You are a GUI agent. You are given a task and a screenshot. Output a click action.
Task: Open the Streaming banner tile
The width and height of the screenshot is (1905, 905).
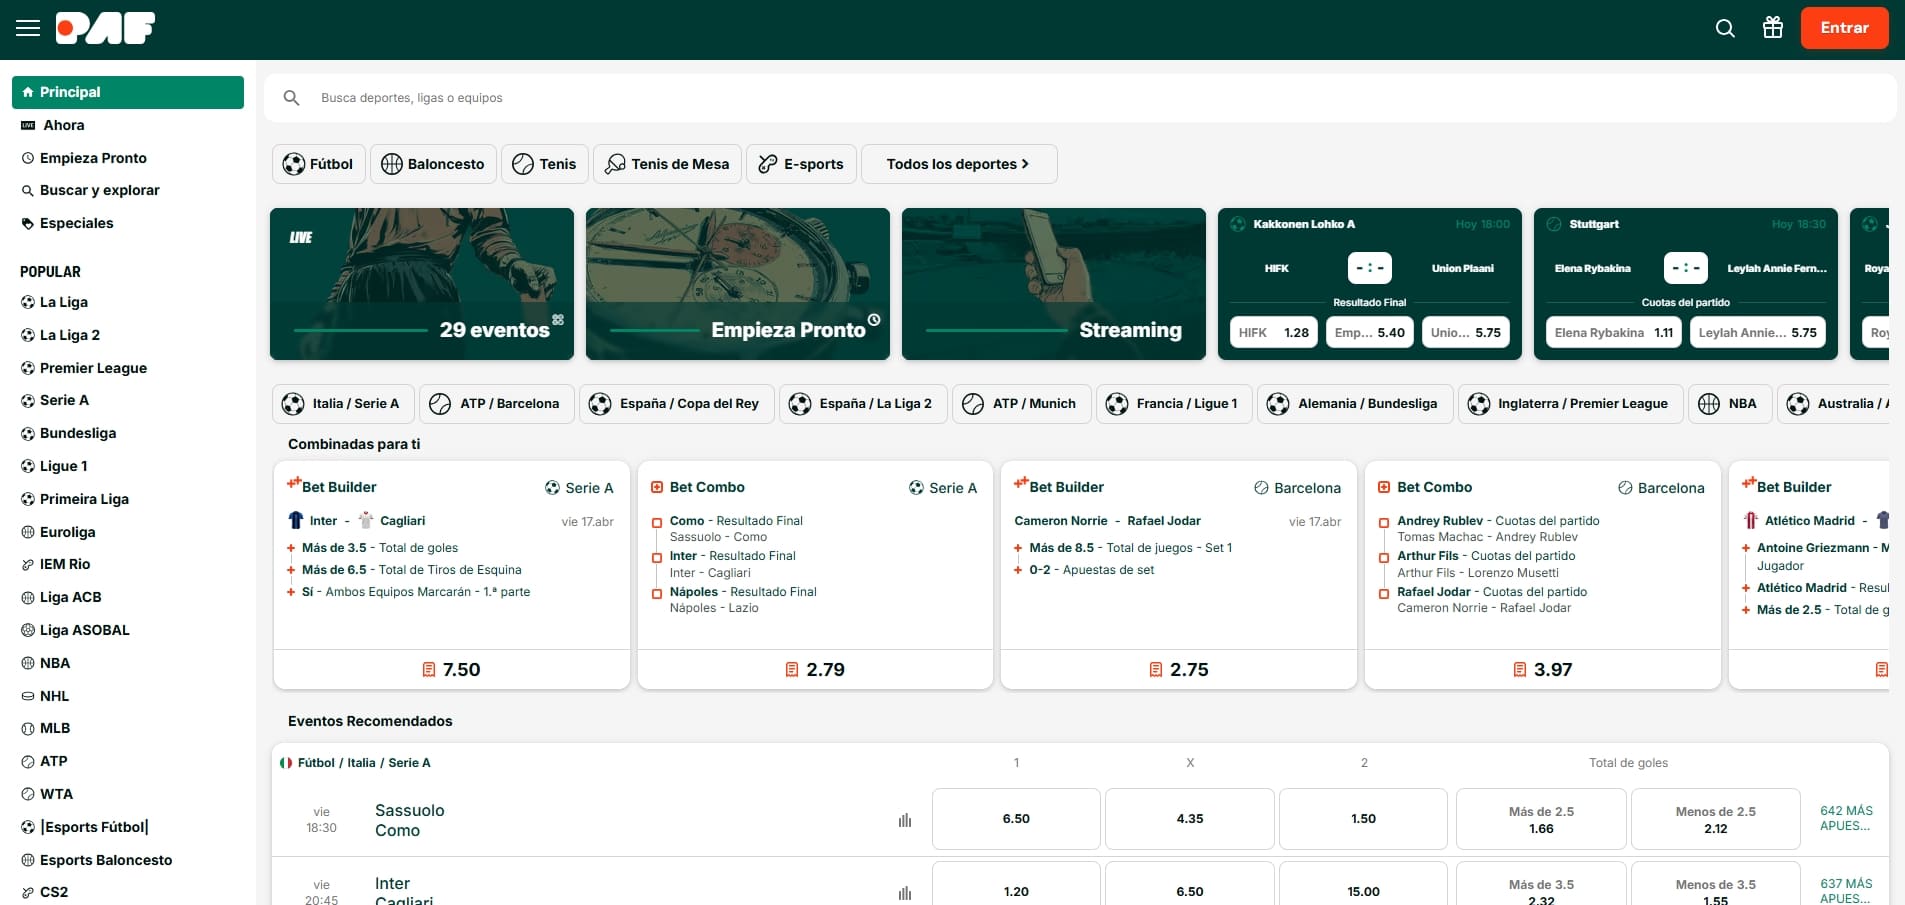(1053, 284)
